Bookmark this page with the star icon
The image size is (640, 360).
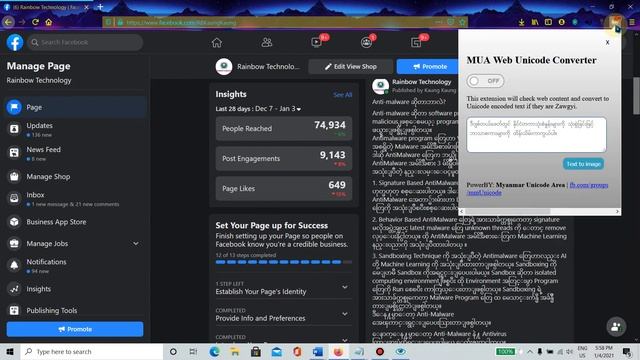(462, 22)
